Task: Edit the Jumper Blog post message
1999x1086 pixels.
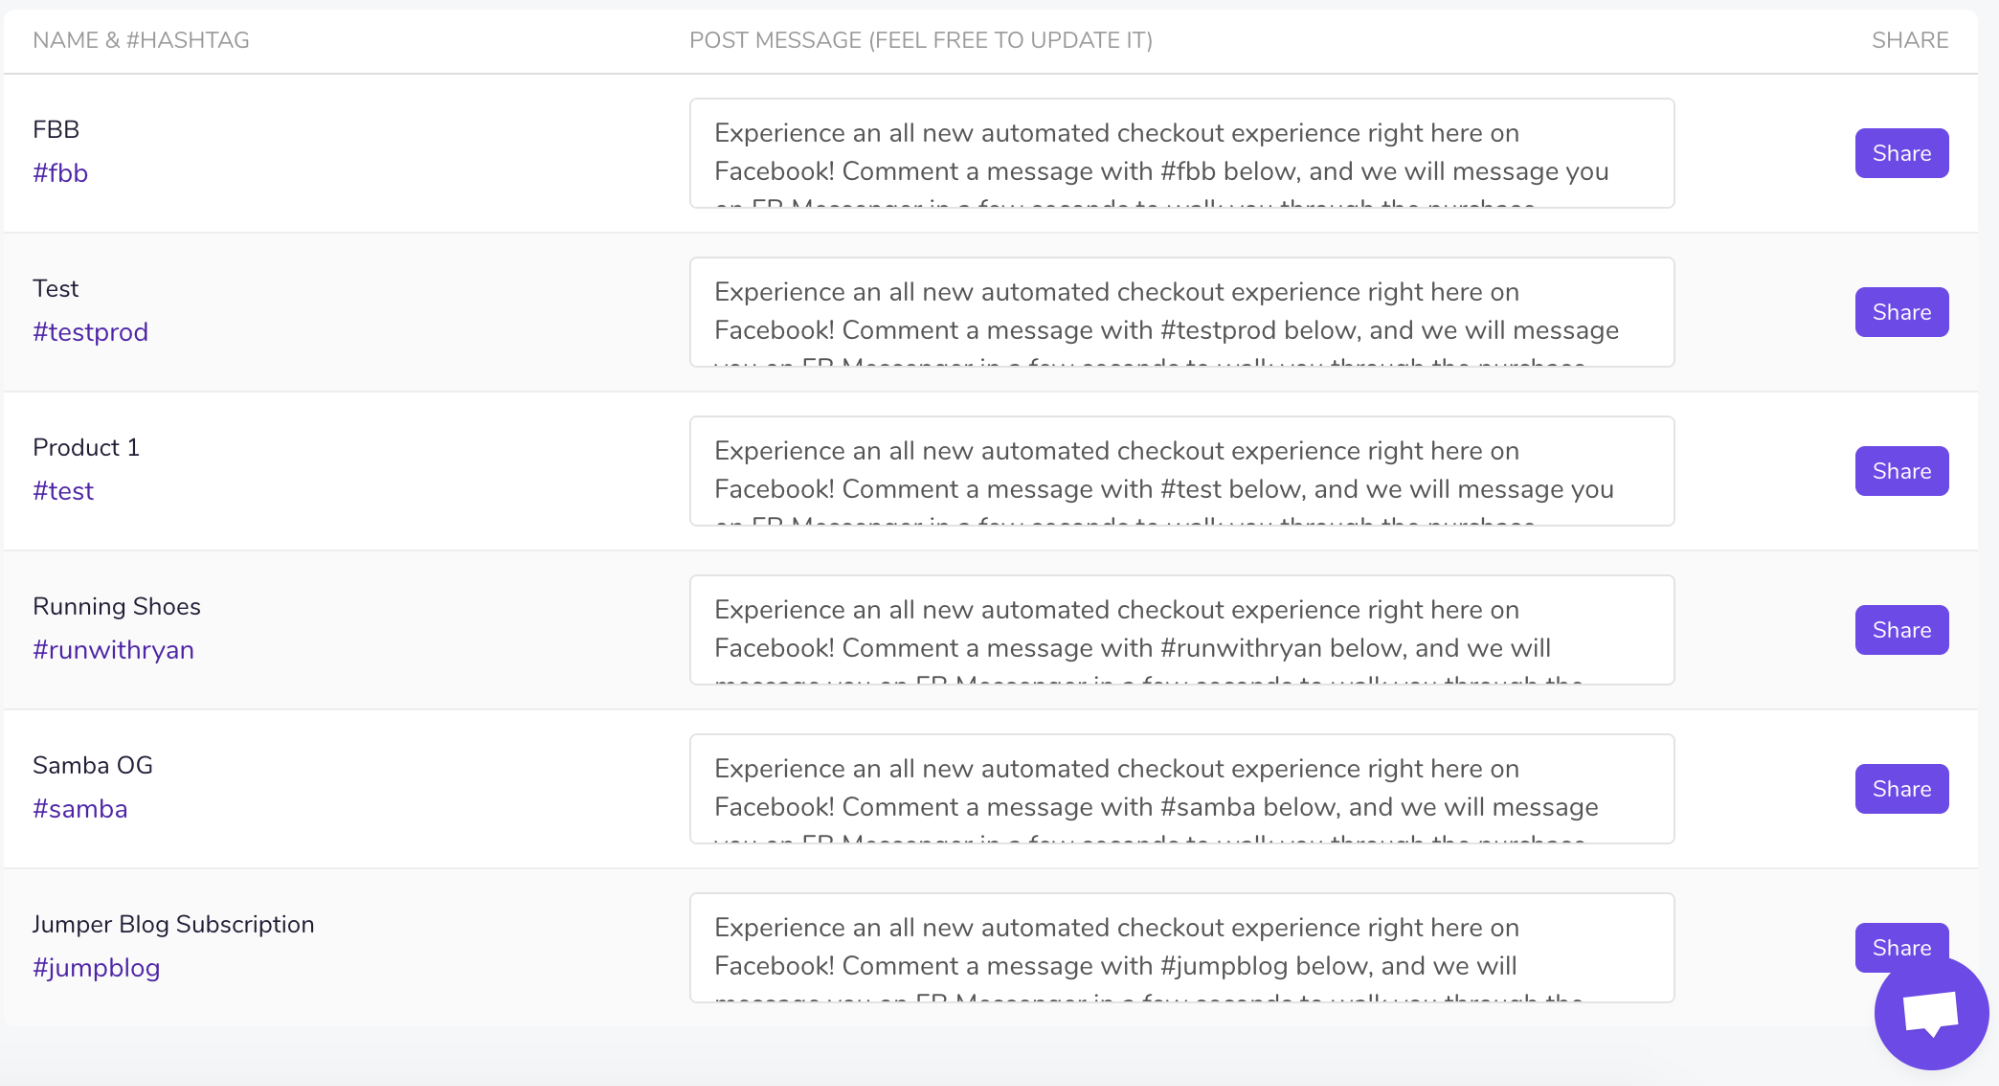Action: click(1182, 948)
